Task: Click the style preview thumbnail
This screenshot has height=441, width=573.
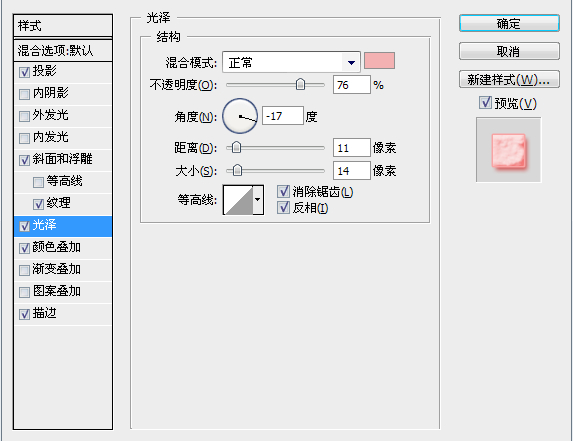Action: click(508, 150)
